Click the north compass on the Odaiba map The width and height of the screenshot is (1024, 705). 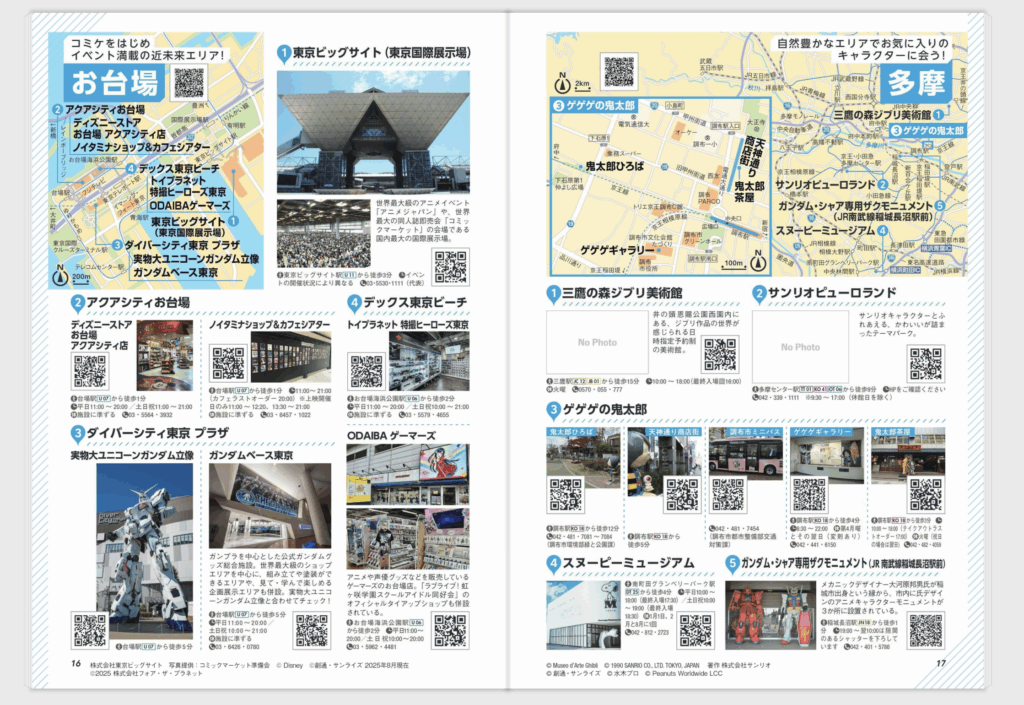pyautogui.click(x=61, y=272)
